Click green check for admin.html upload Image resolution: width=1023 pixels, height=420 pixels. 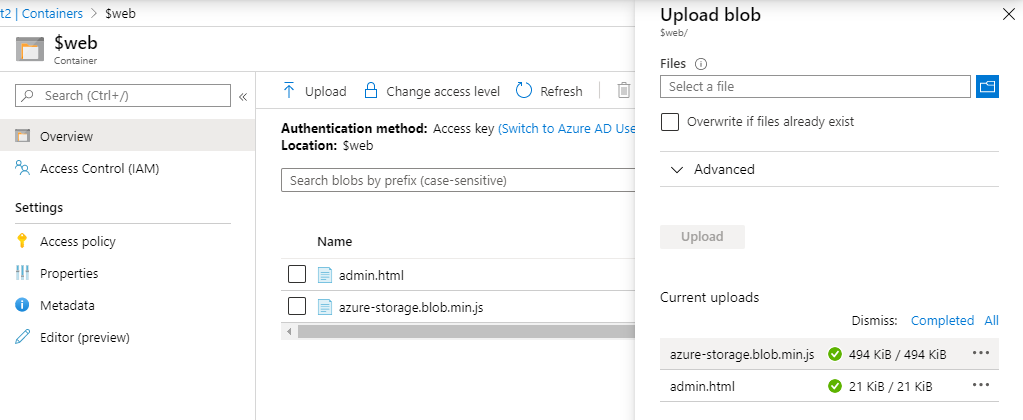(834, 386)
